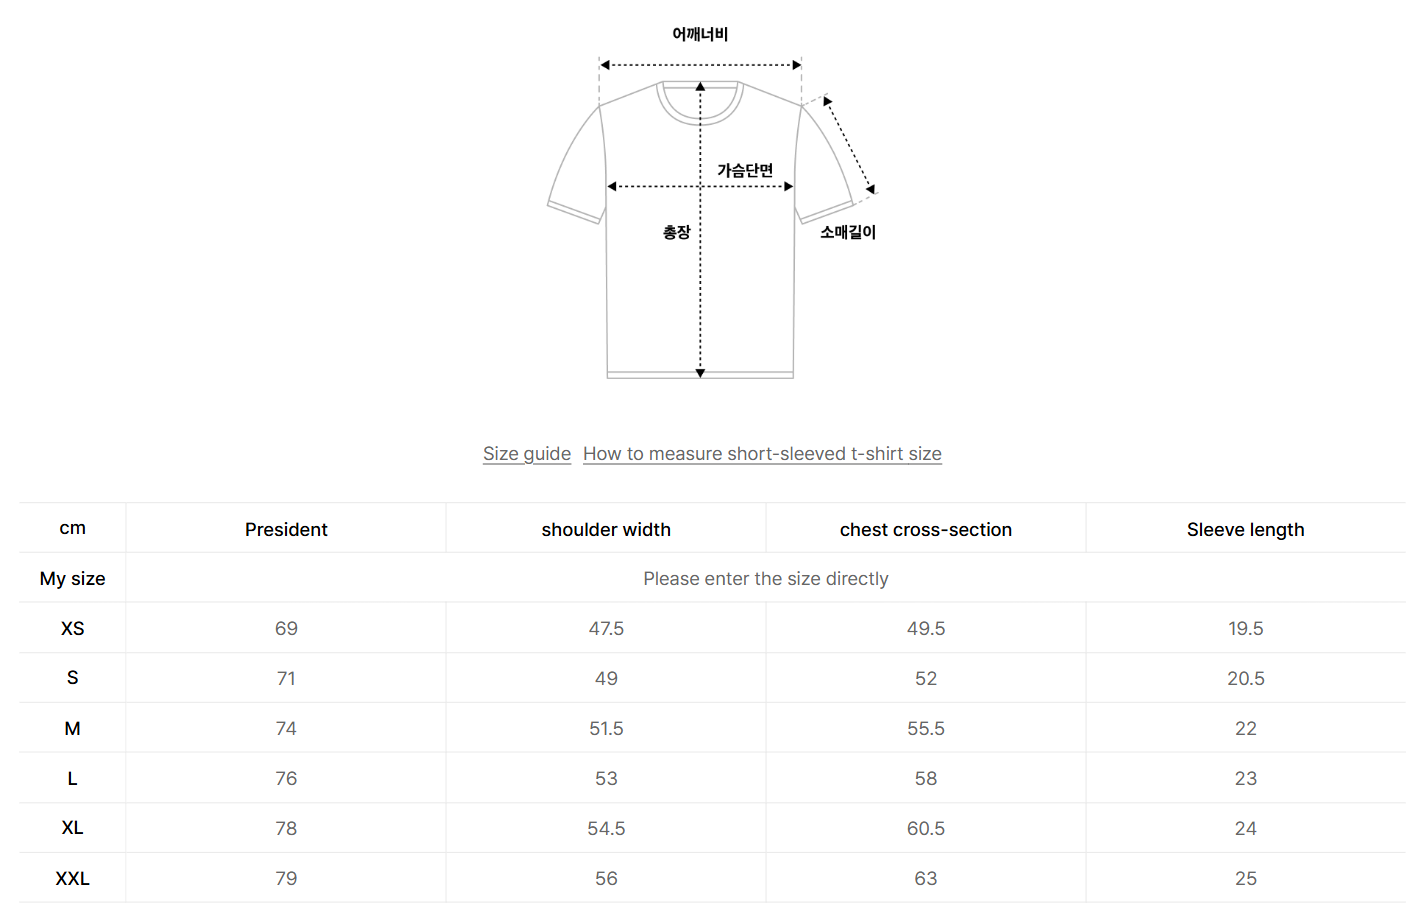1422x924 pixels.
Task: Open the Size guide link
Action: click(527, 453)
